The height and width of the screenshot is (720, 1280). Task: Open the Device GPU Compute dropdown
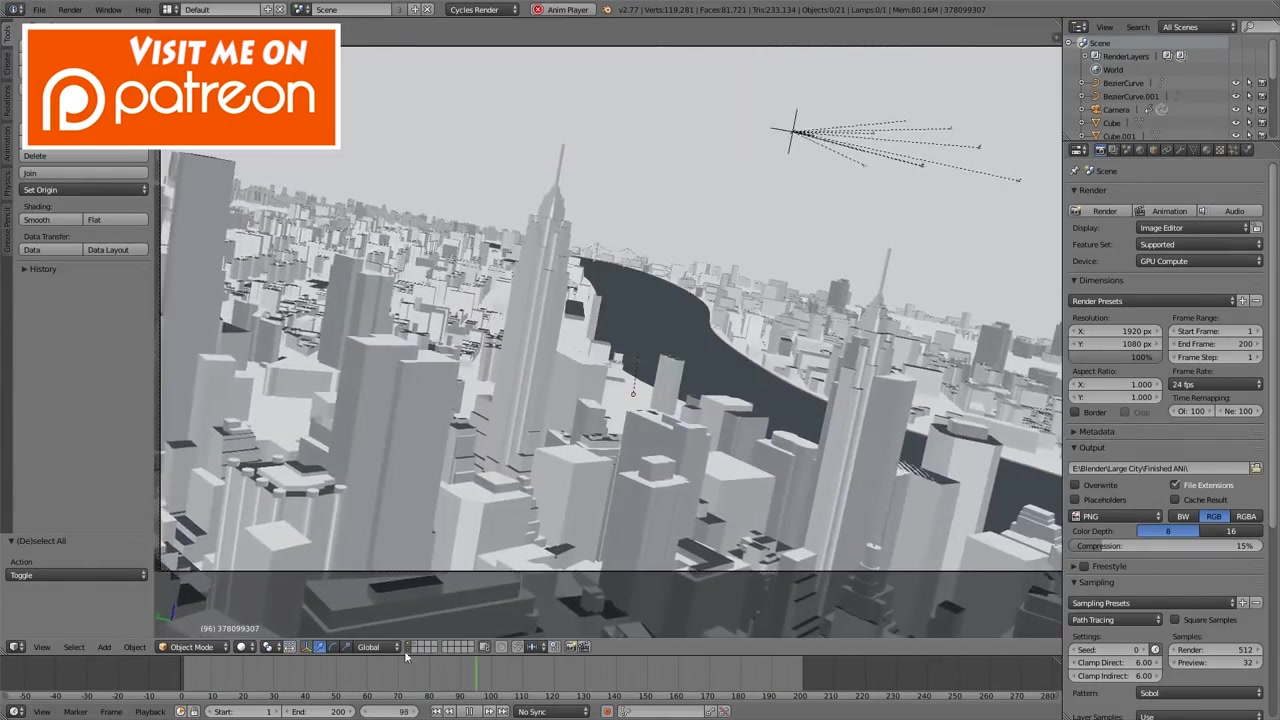tap(1200, 262)
